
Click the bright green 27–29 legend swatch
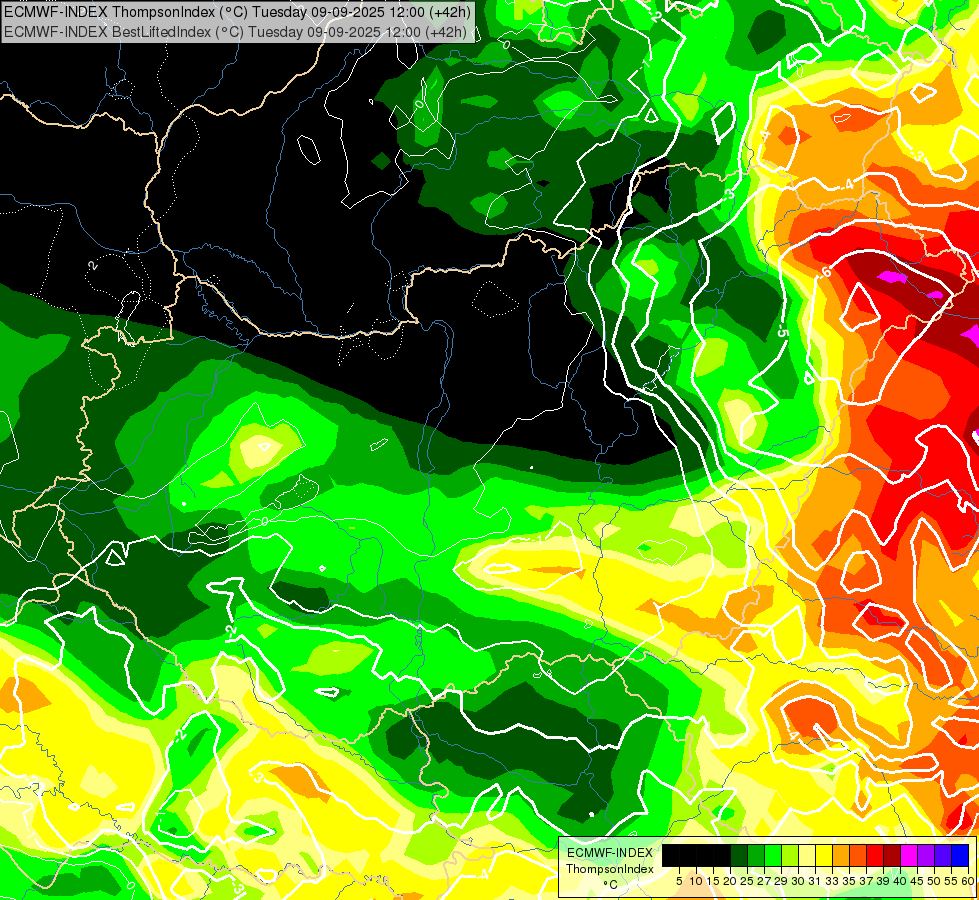click(x=773, y=855)
